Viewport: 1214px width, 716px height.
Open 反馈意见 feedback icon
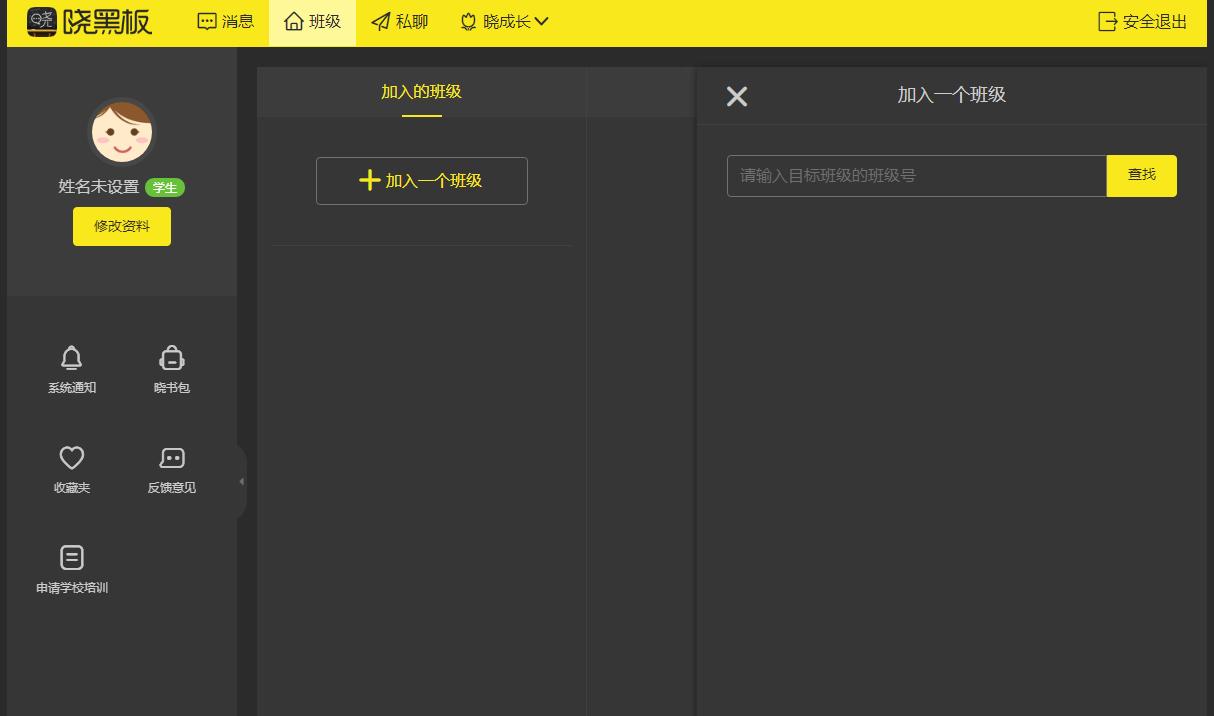[x=172, y=458]
